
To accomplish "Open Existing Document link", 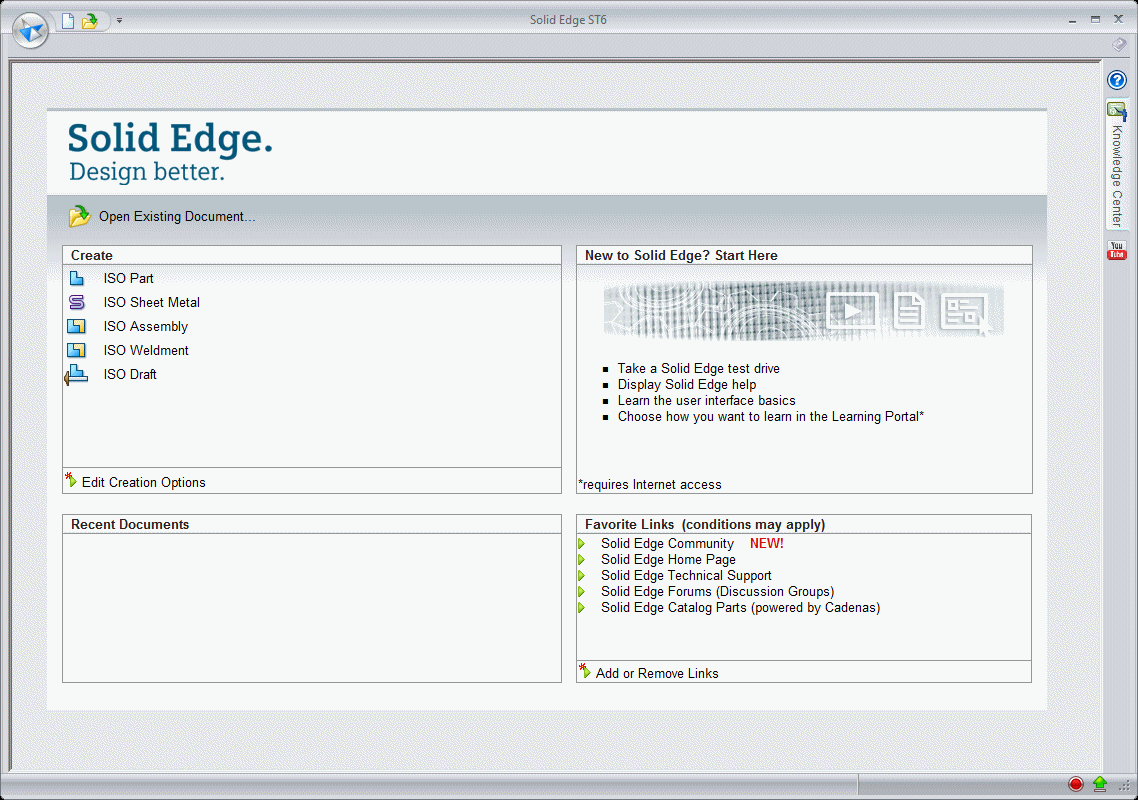I will pyautogui.click(x=177, y=216).
